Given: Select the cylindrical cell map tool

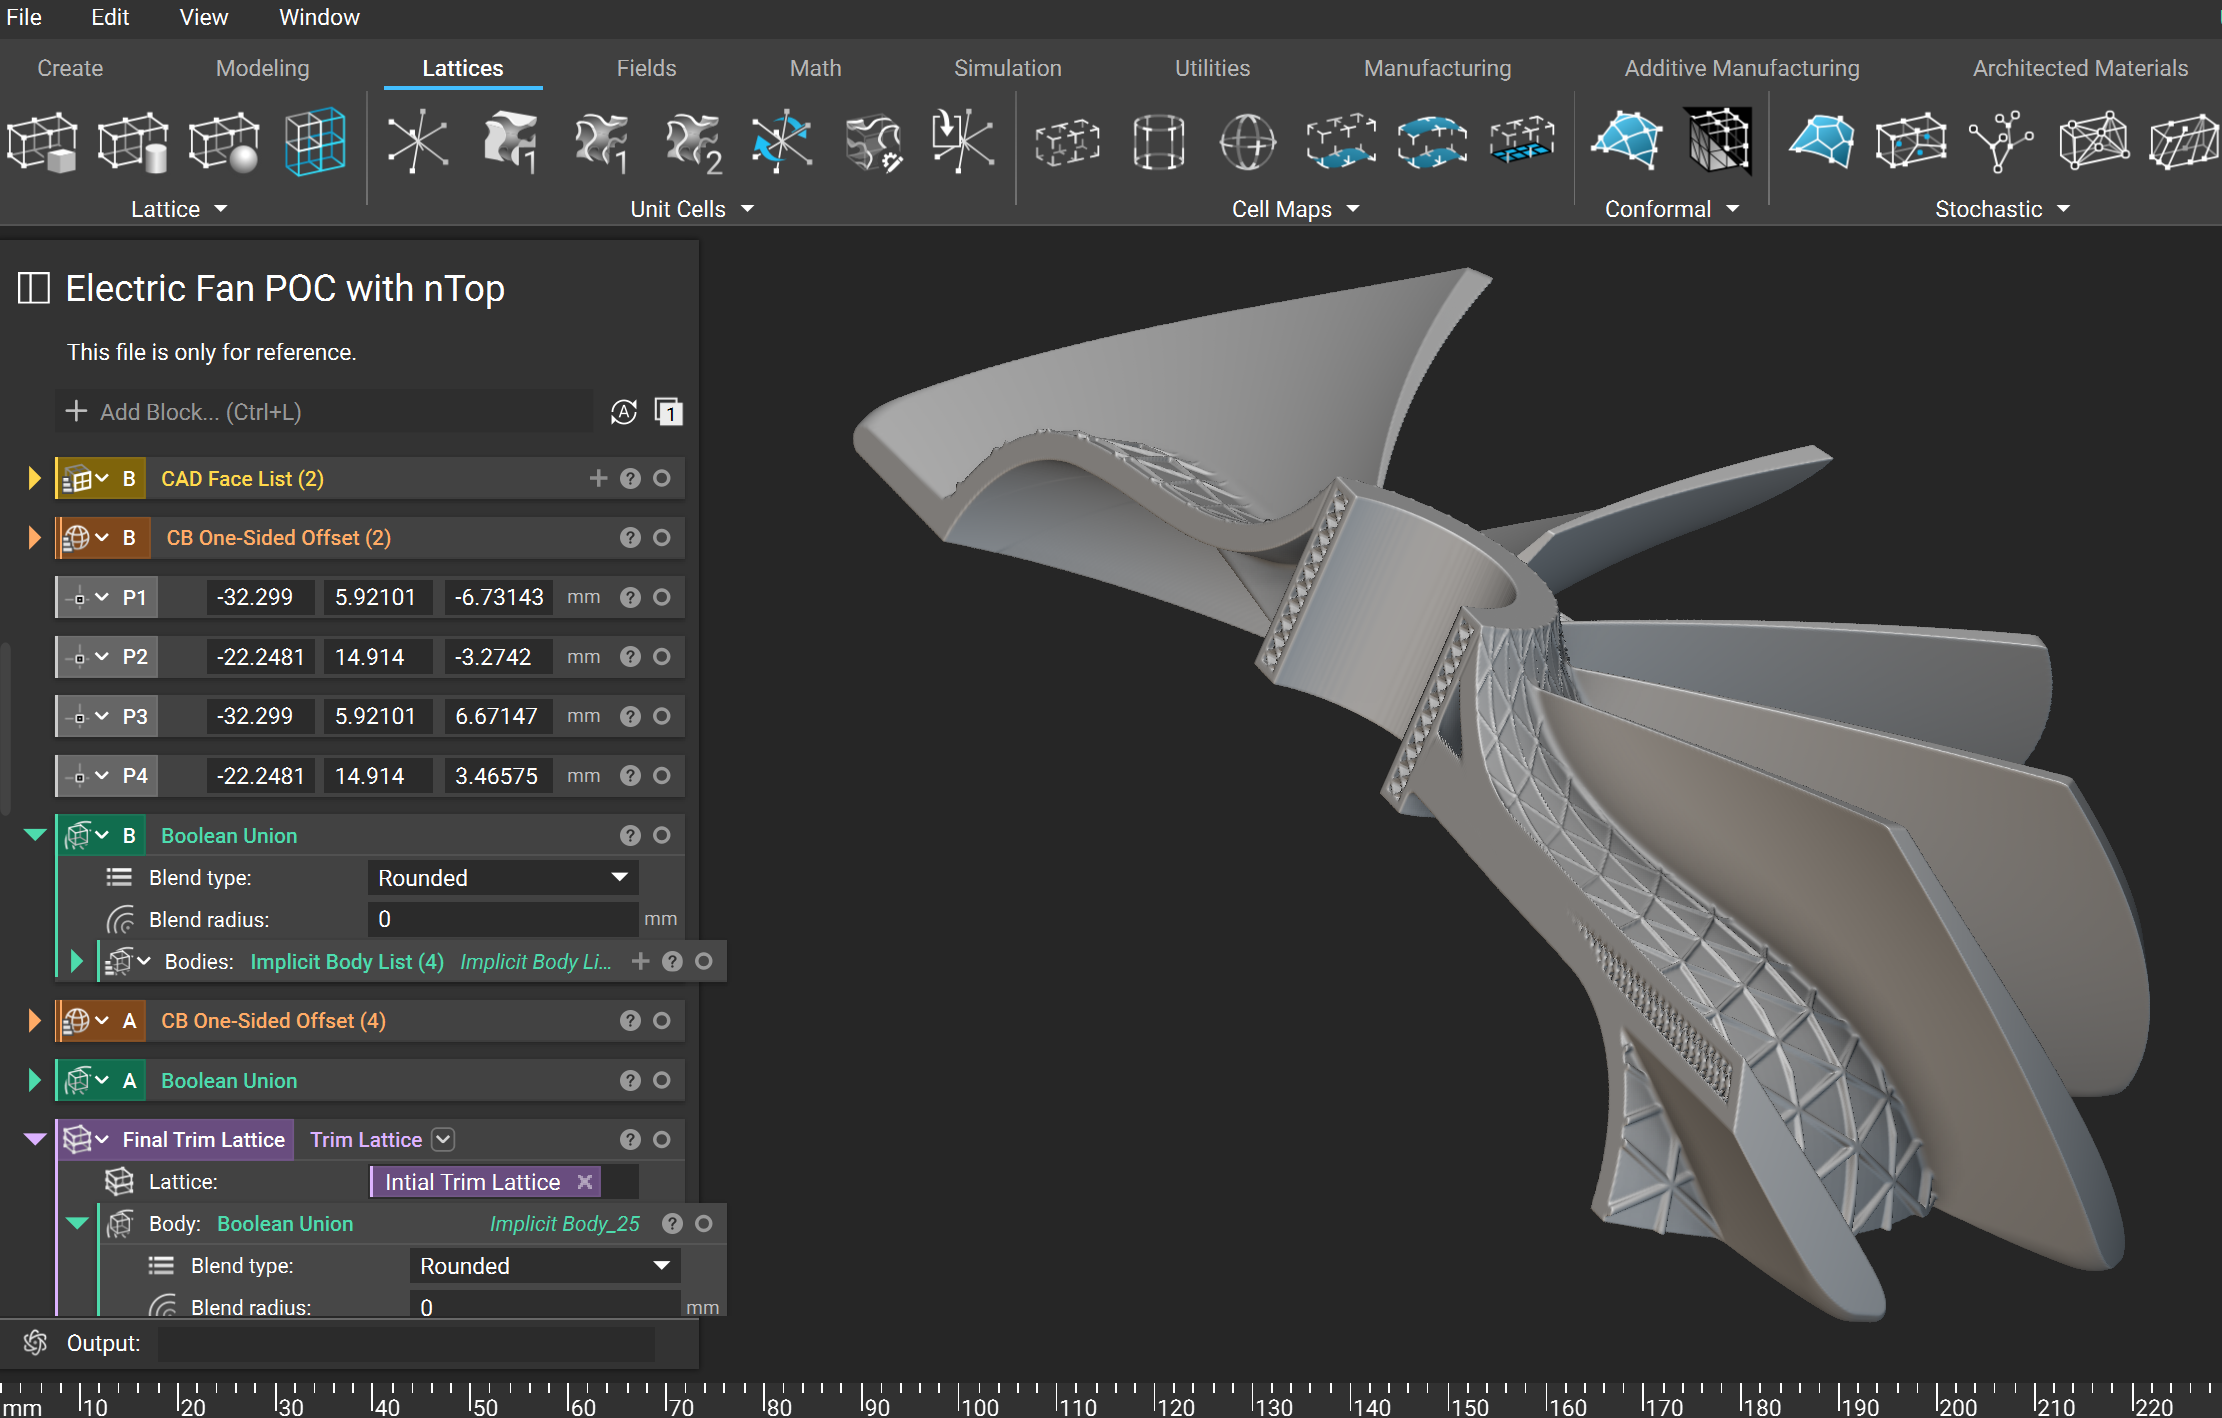Looking at the screenshot, I should coord(1158,143).
